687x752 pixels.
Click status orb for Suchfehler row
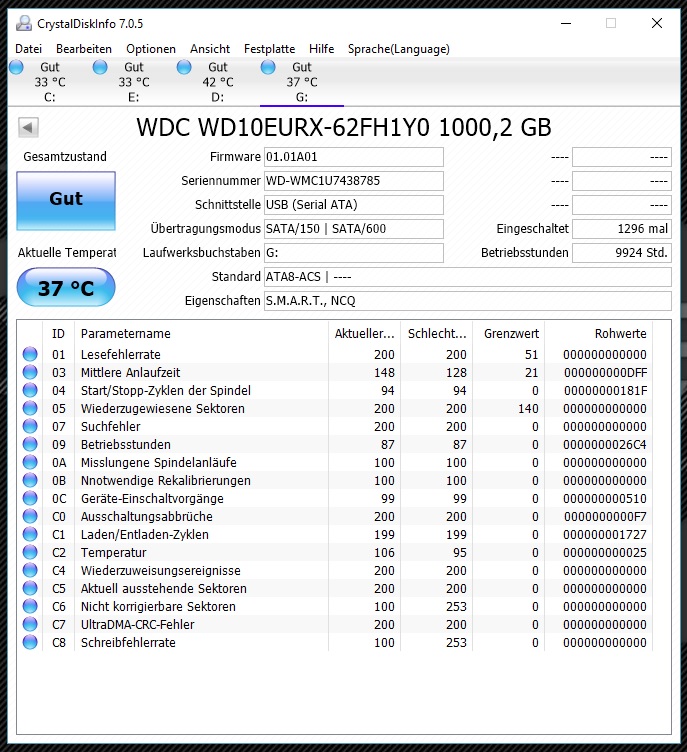pos(30,426)
